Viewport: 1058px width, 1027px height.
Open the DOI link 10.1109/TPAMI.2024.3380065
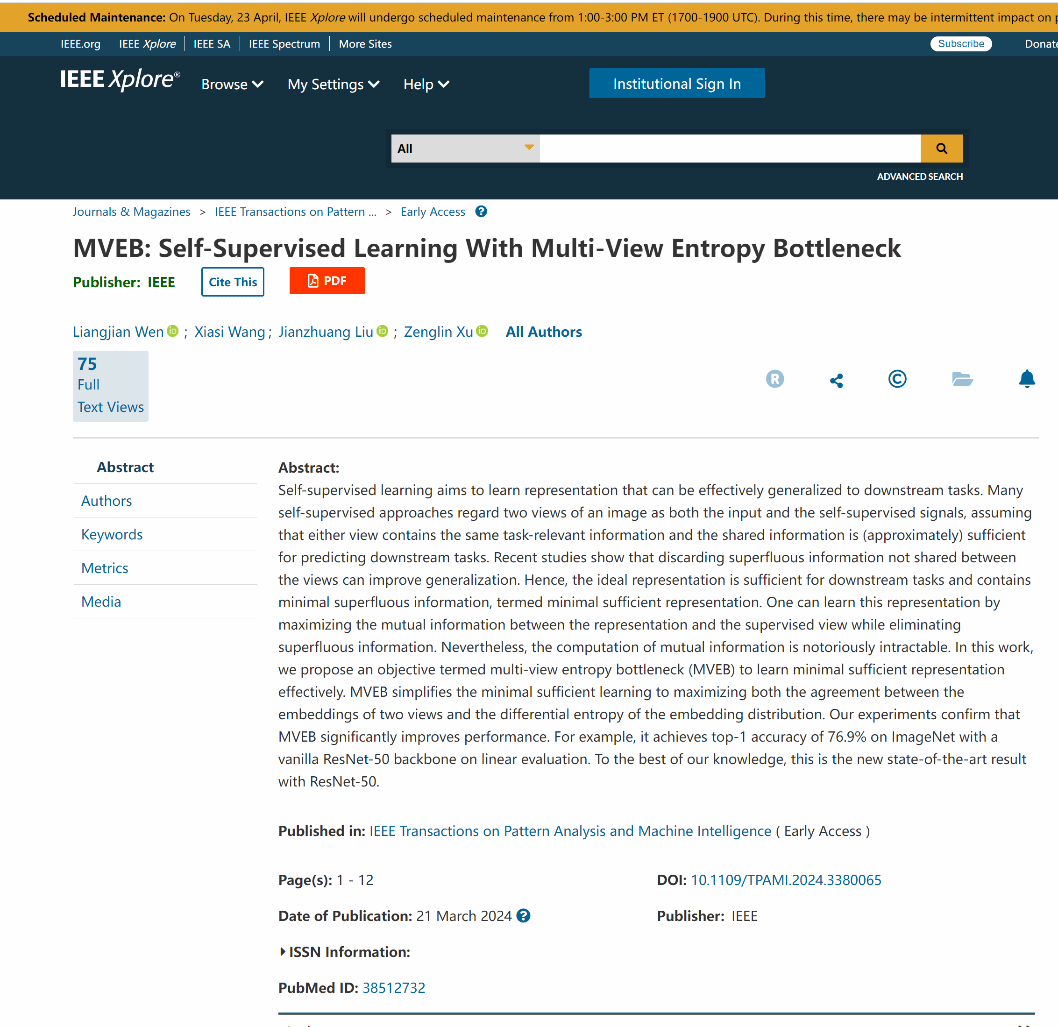click(786, 880)
